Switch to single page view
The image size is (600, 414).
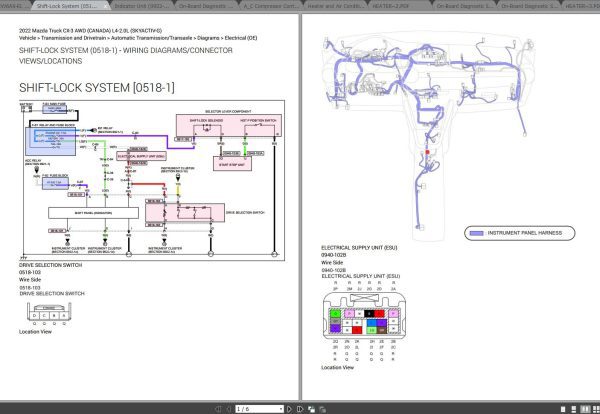pyautogui.click(x=563, y=409)
